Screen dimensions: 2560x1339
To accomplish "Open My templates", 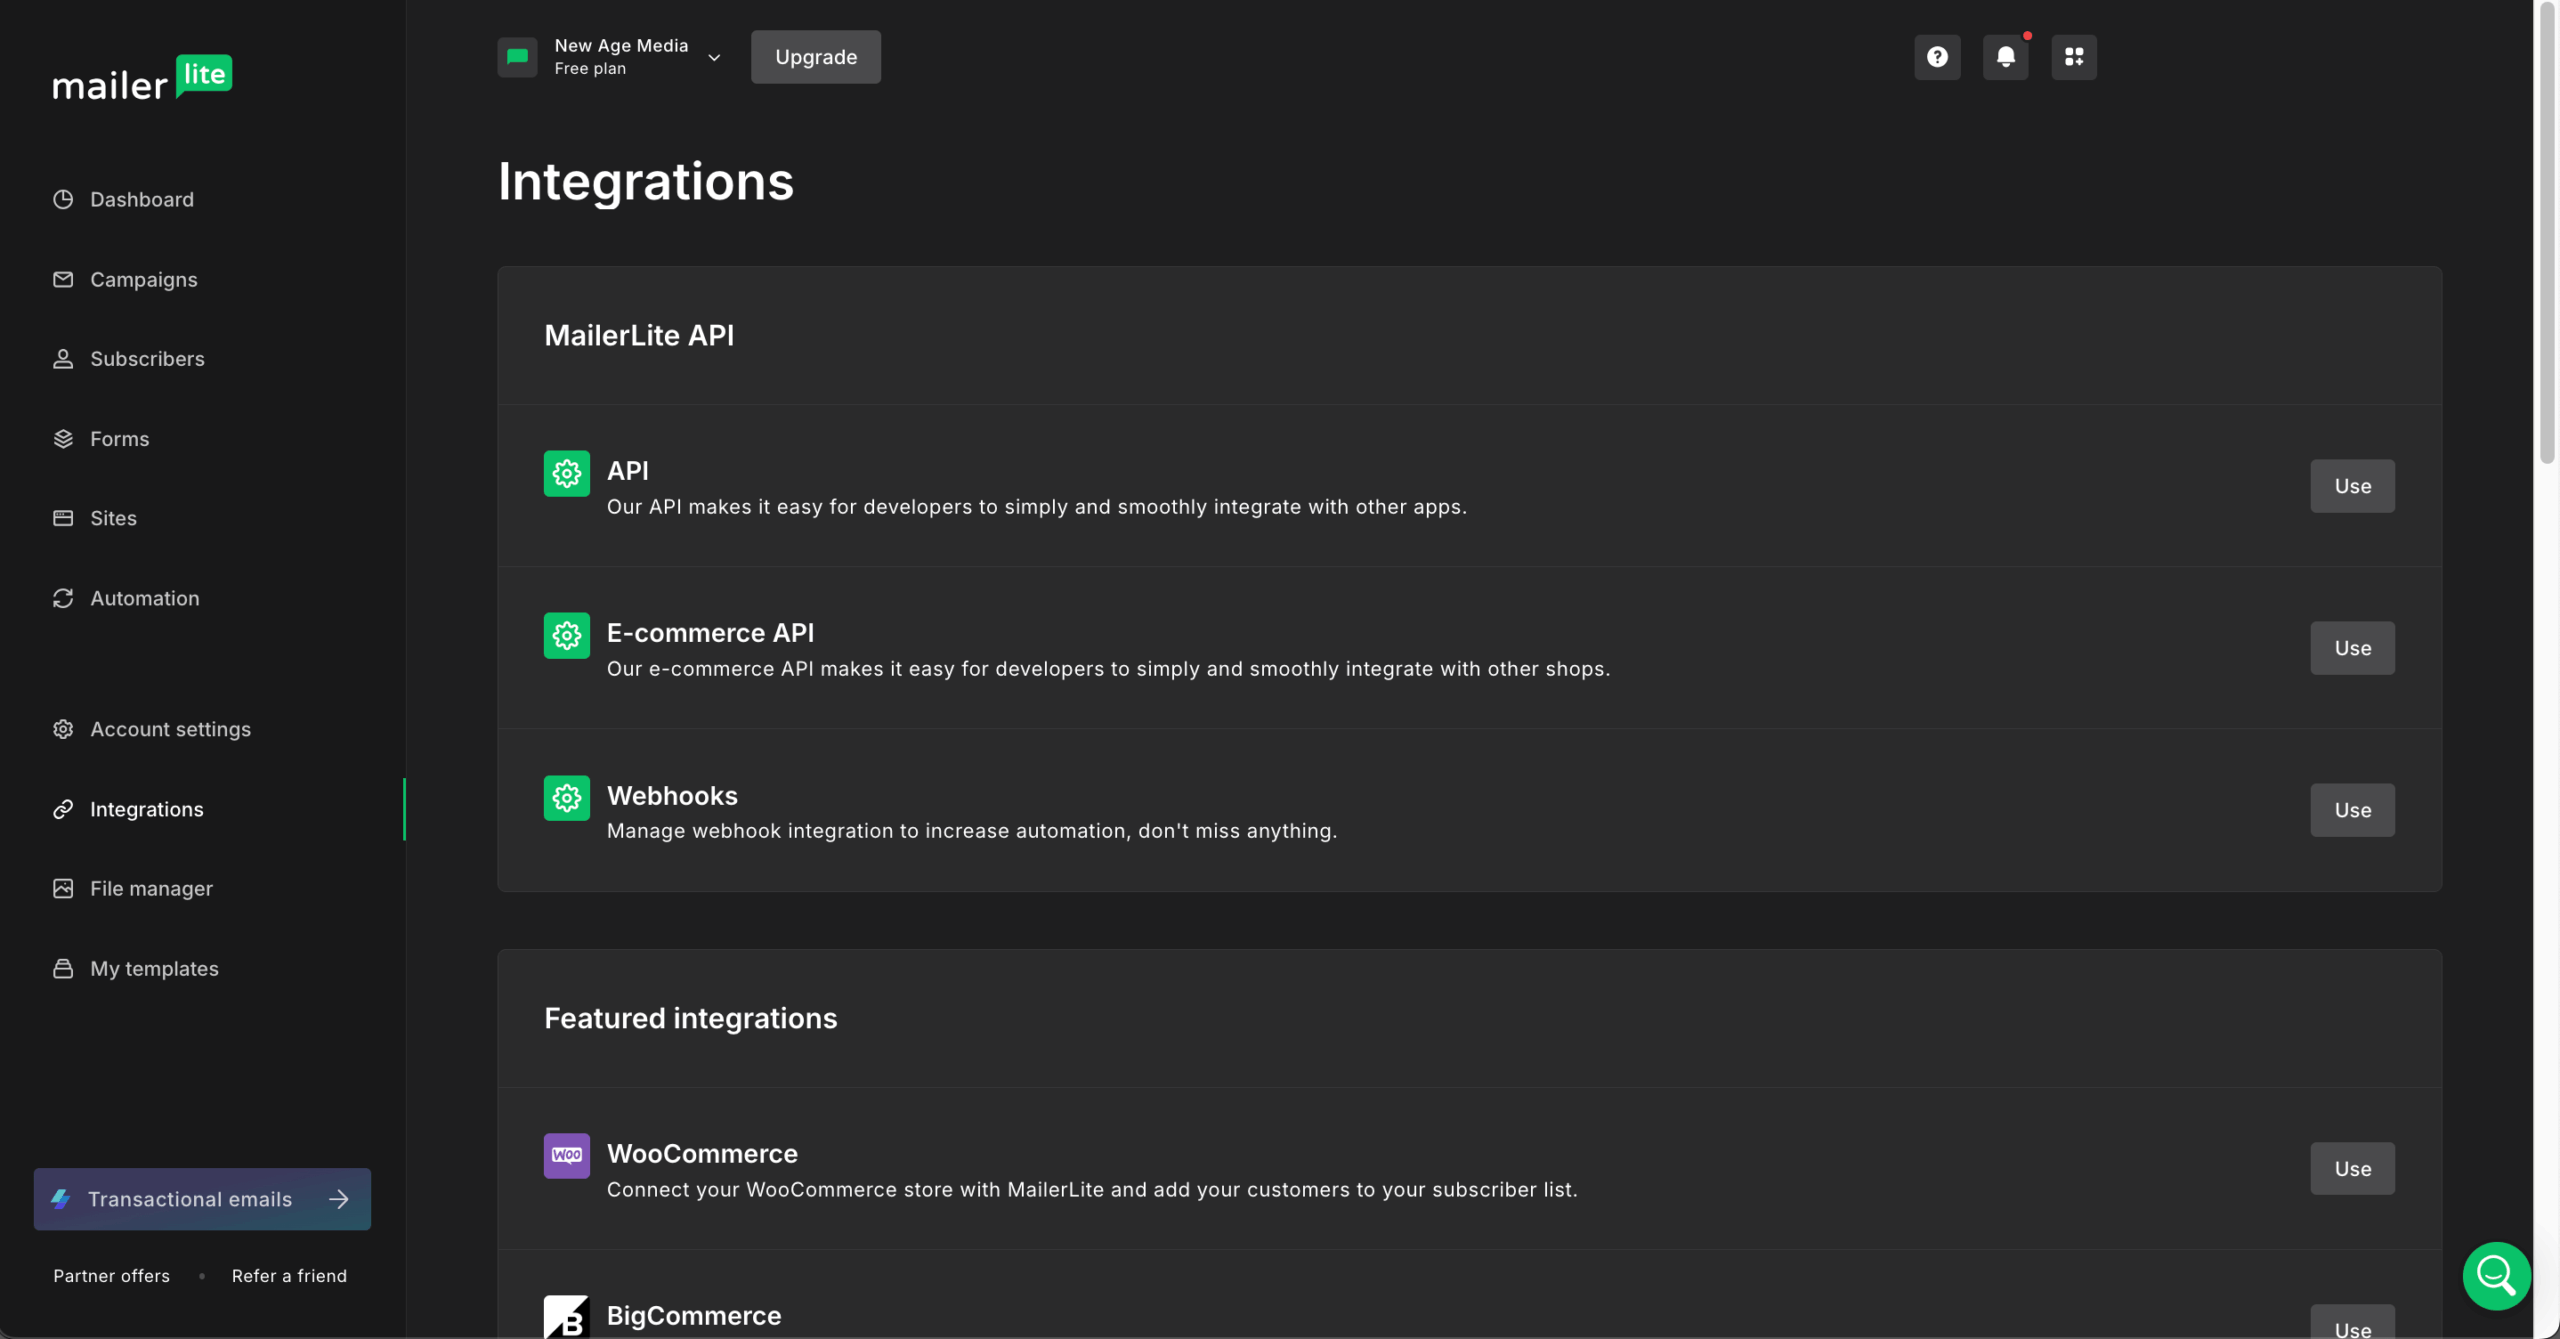I will click(x=154, y=968).
